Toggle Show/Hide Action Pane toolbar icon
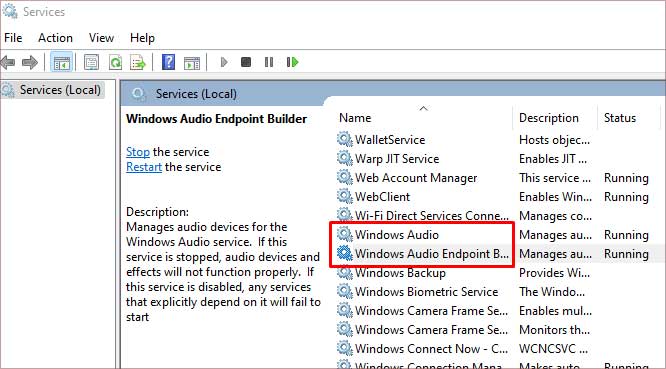Screen dimensions: 666x369 [x=192, y=63]
